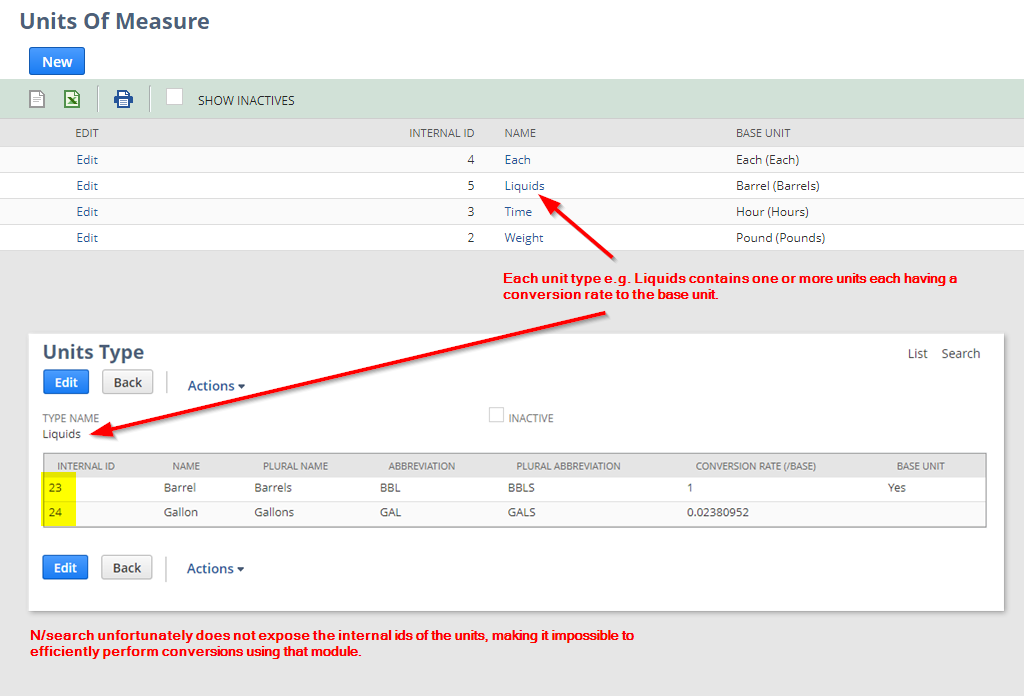Expand the top Actions dropdown
Image resolution: width=1024 pixels, height=696 pixels.
(x=216, y=386)
